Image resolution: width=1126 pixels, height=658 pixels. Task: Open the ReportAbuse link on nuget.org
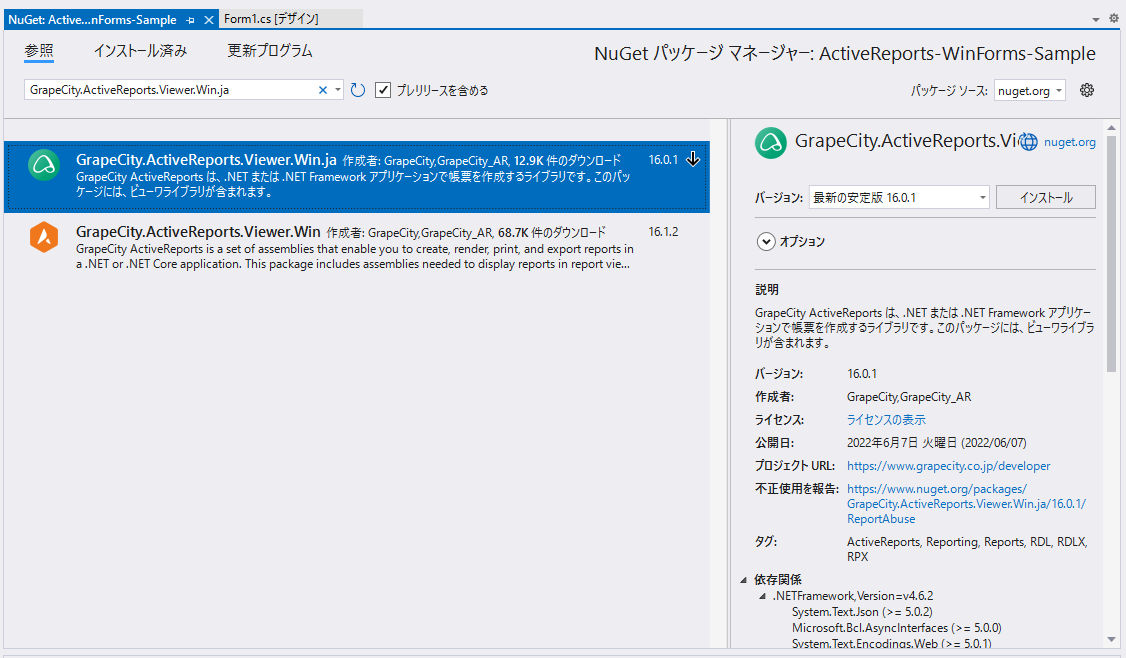[x=967, y=504]
